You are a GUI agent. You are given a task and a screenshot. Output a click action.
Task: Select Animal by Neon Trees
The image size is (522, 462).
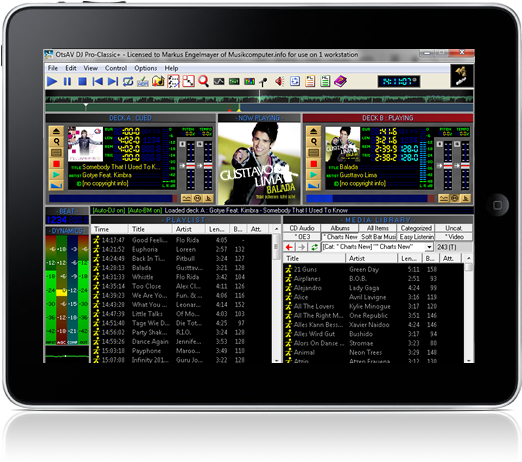pyautogui.click(x=373, y=352)
